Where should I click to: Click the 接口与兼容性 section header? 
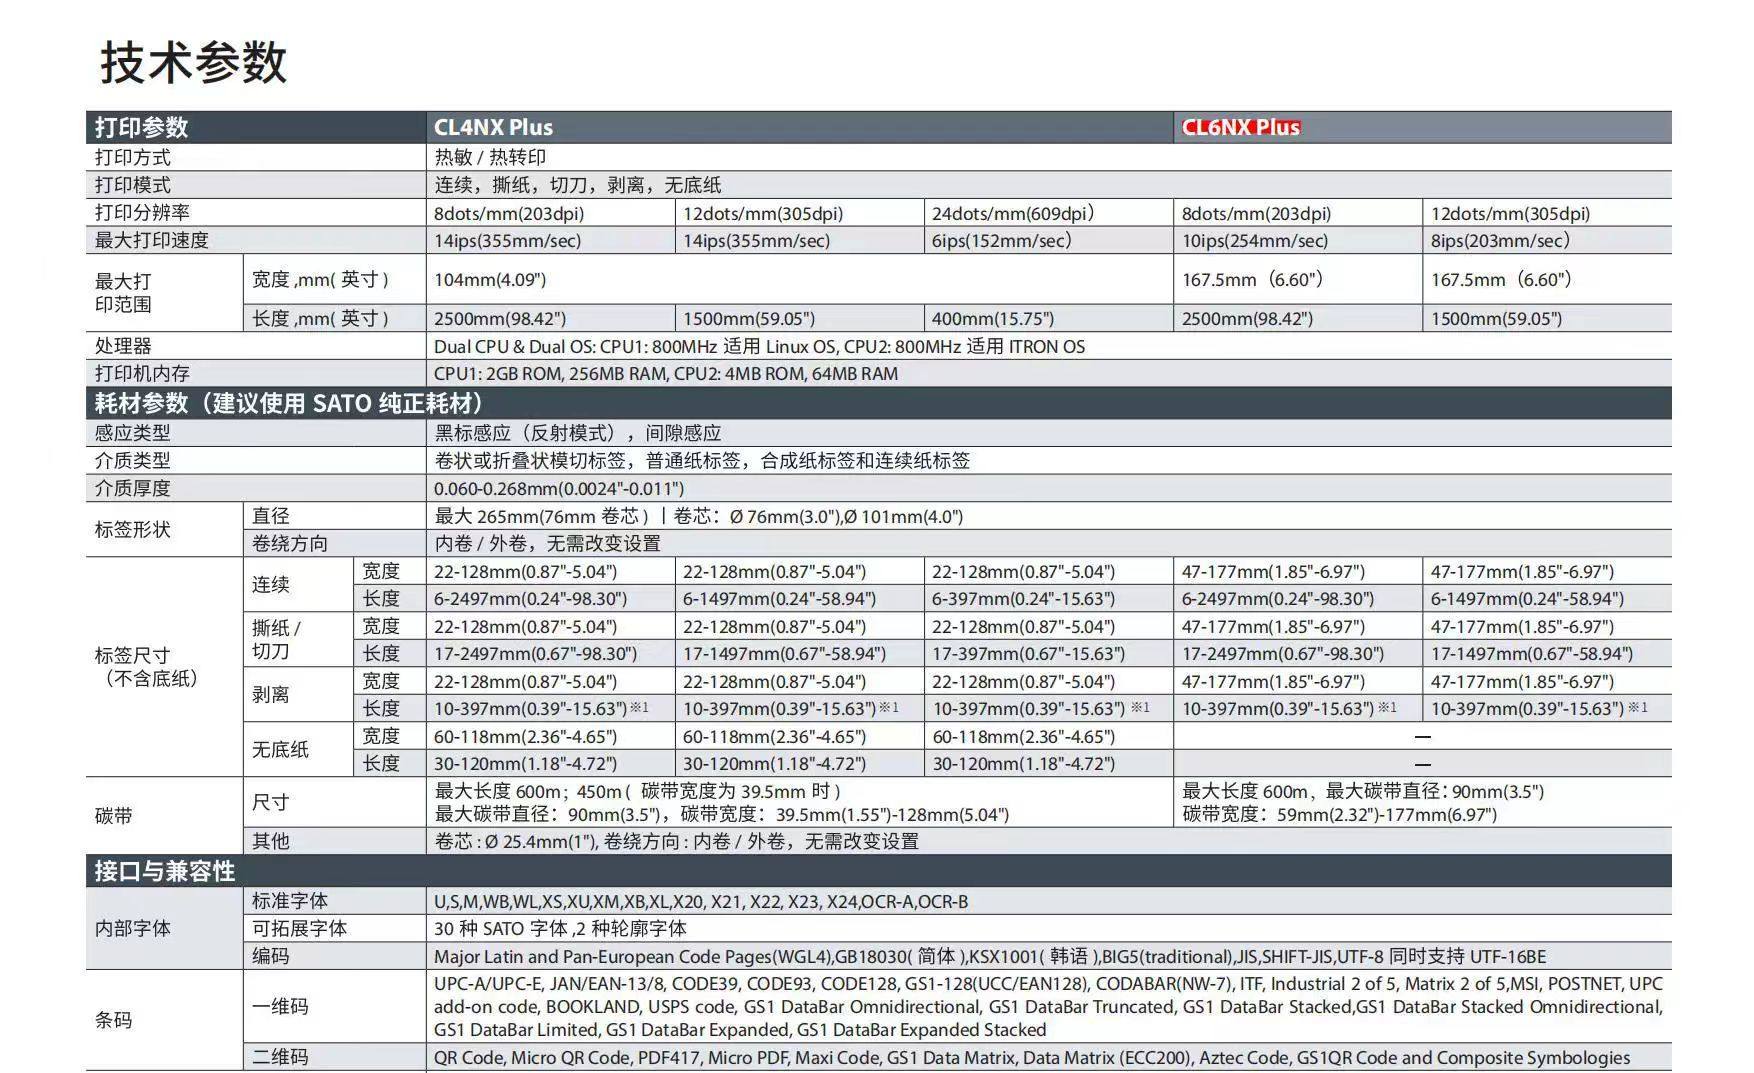point(165,871)
